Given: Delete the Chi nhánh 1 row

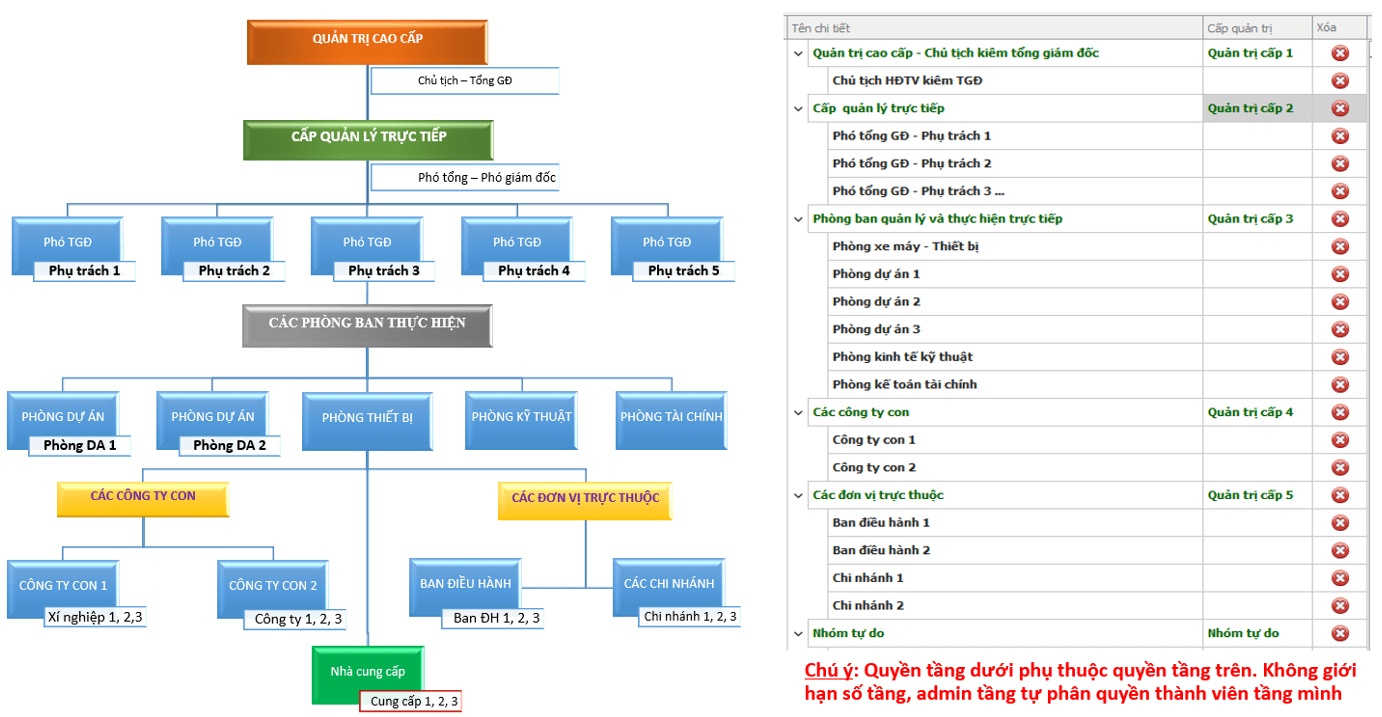Looking at the screenshot, I should (1340, 578).
